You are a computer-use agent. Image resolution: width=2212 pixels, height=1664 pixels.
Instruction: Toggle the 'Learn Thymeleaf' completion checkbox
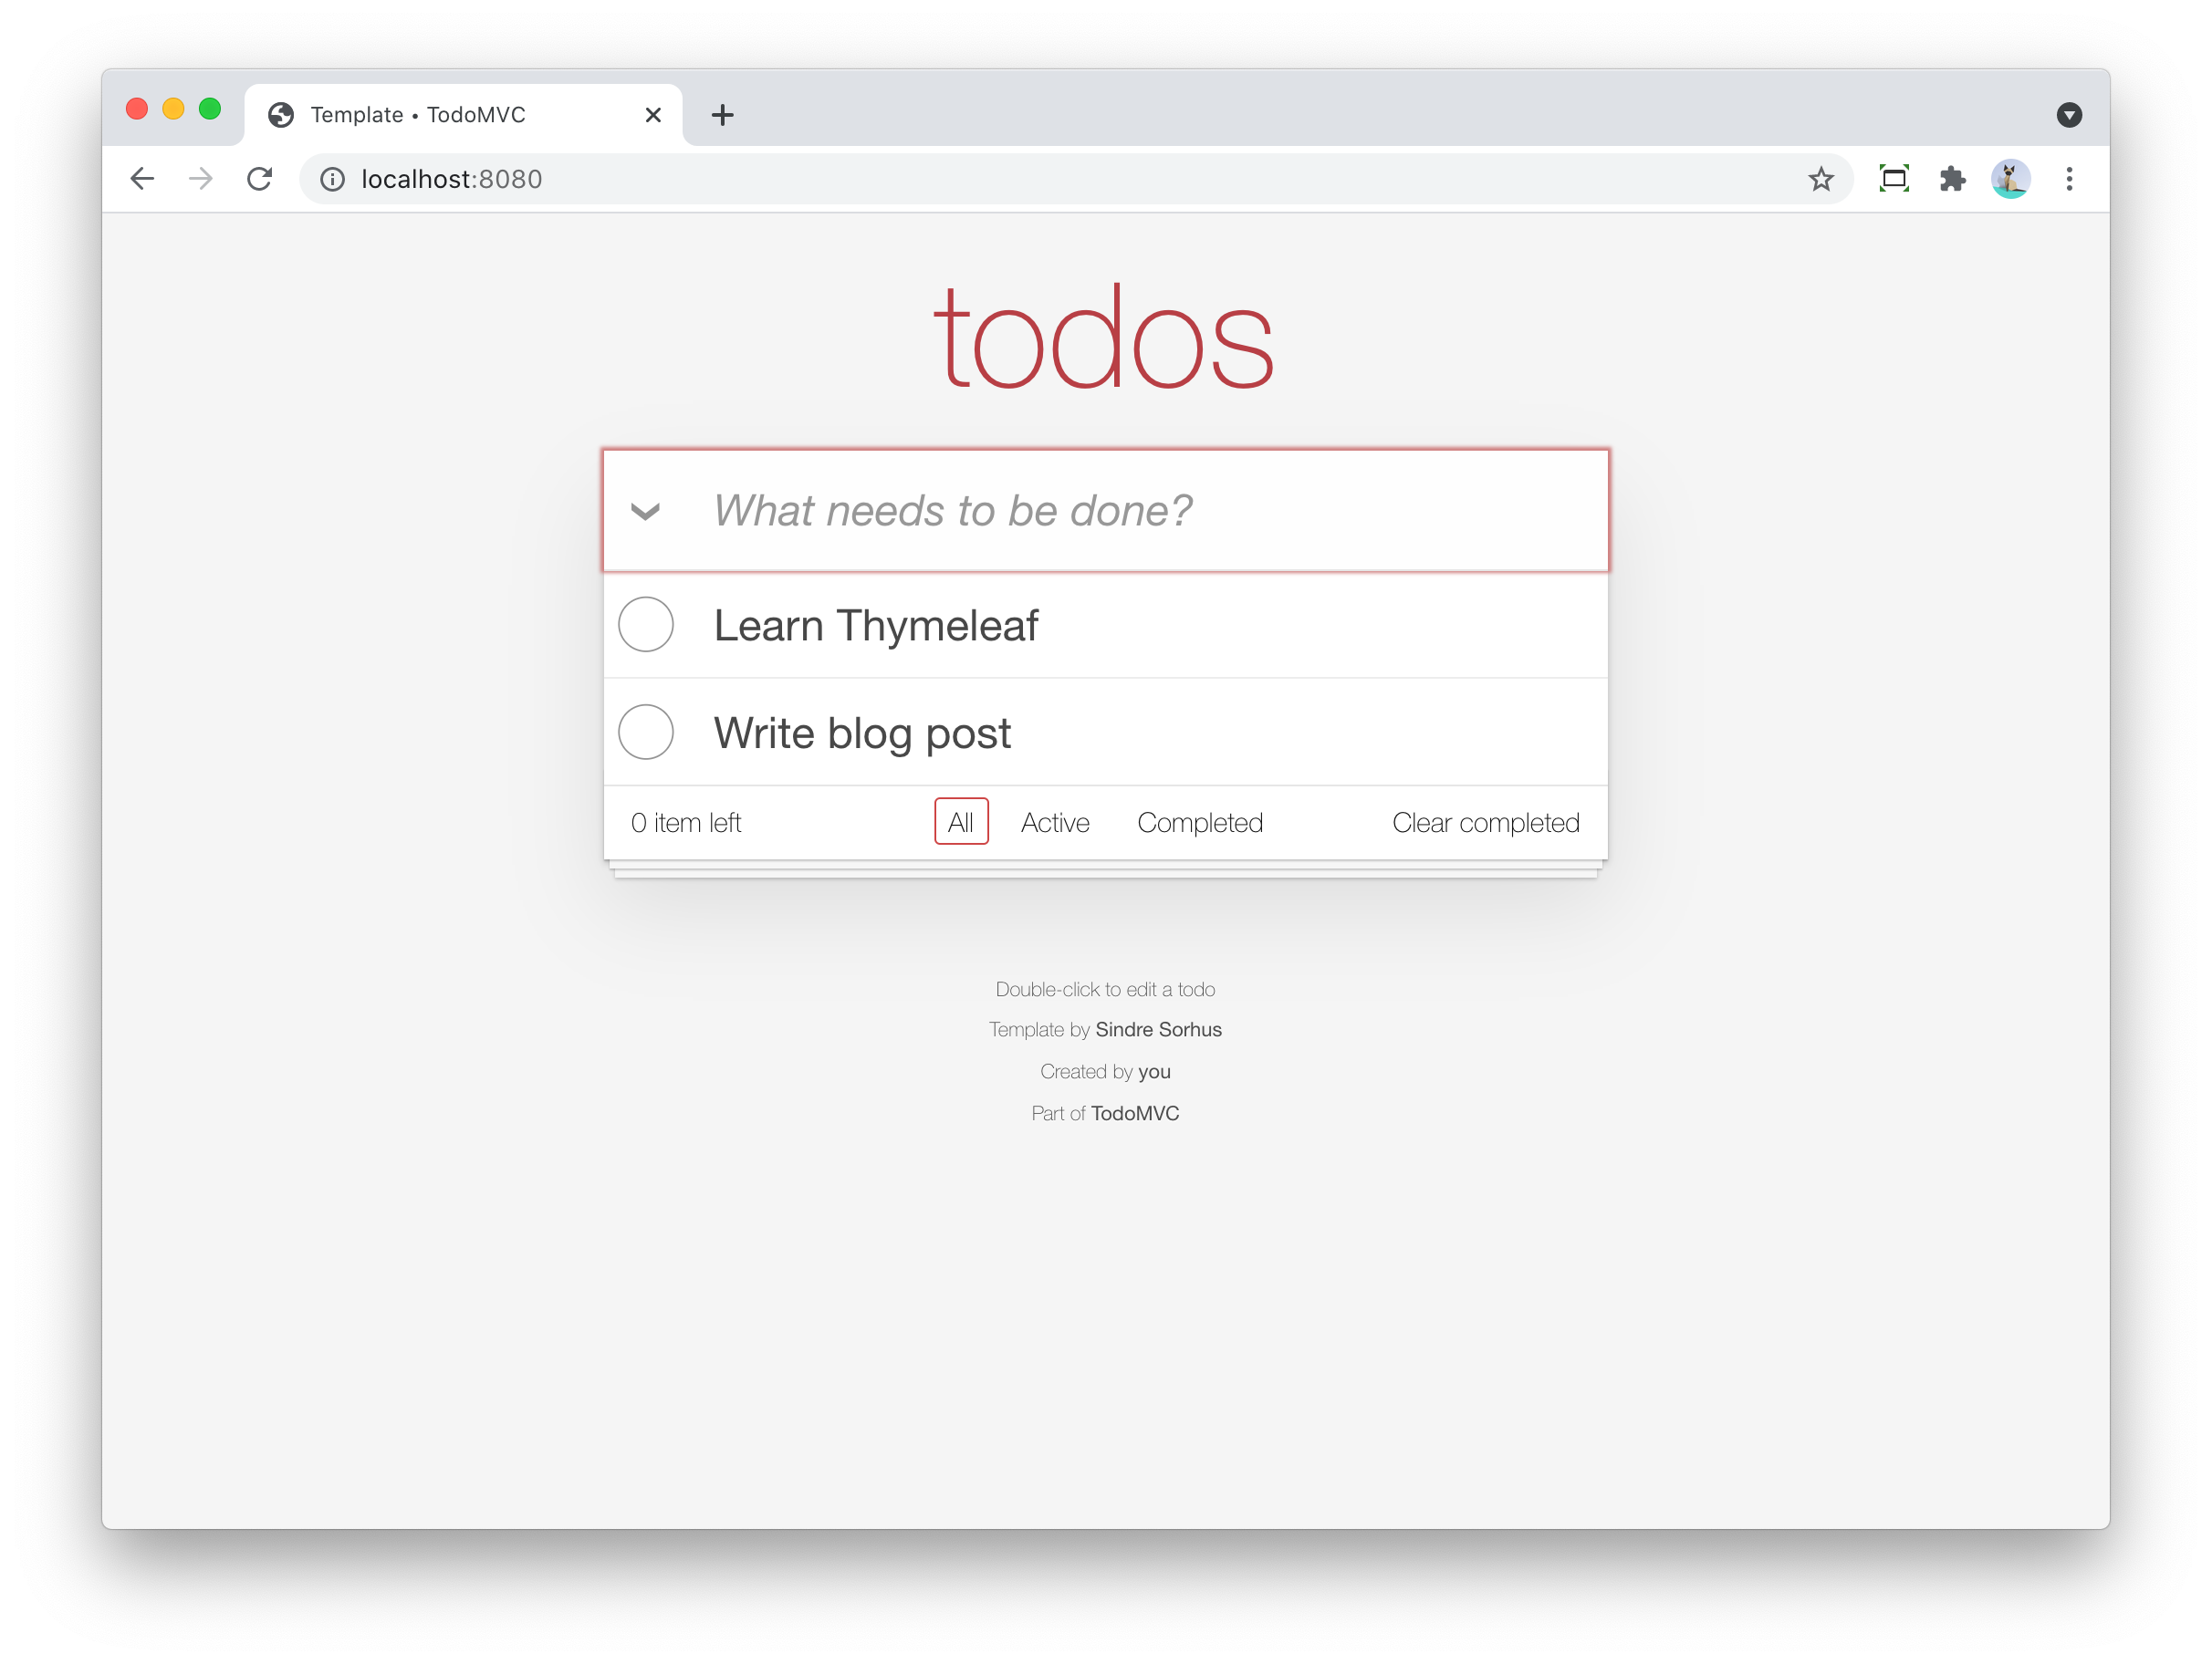click(645, 624)
